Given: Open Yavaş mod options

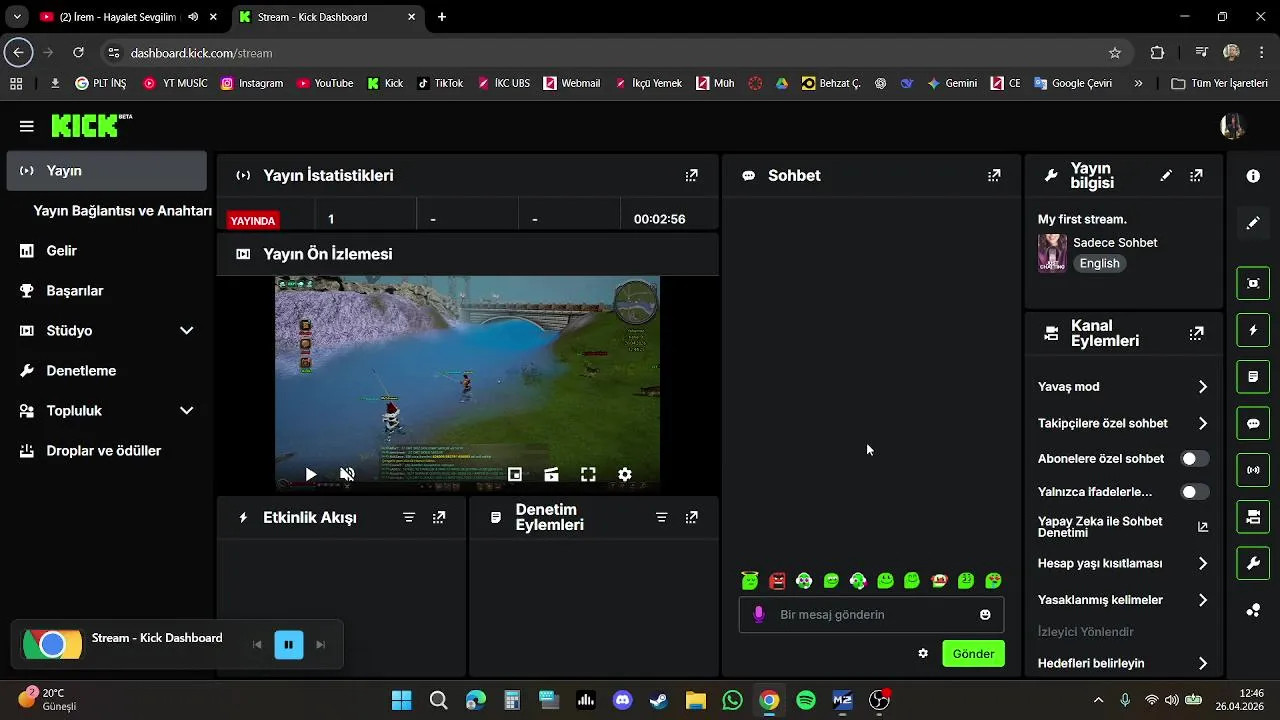Looking at the screenshot, I should (x=1124, y=387).
